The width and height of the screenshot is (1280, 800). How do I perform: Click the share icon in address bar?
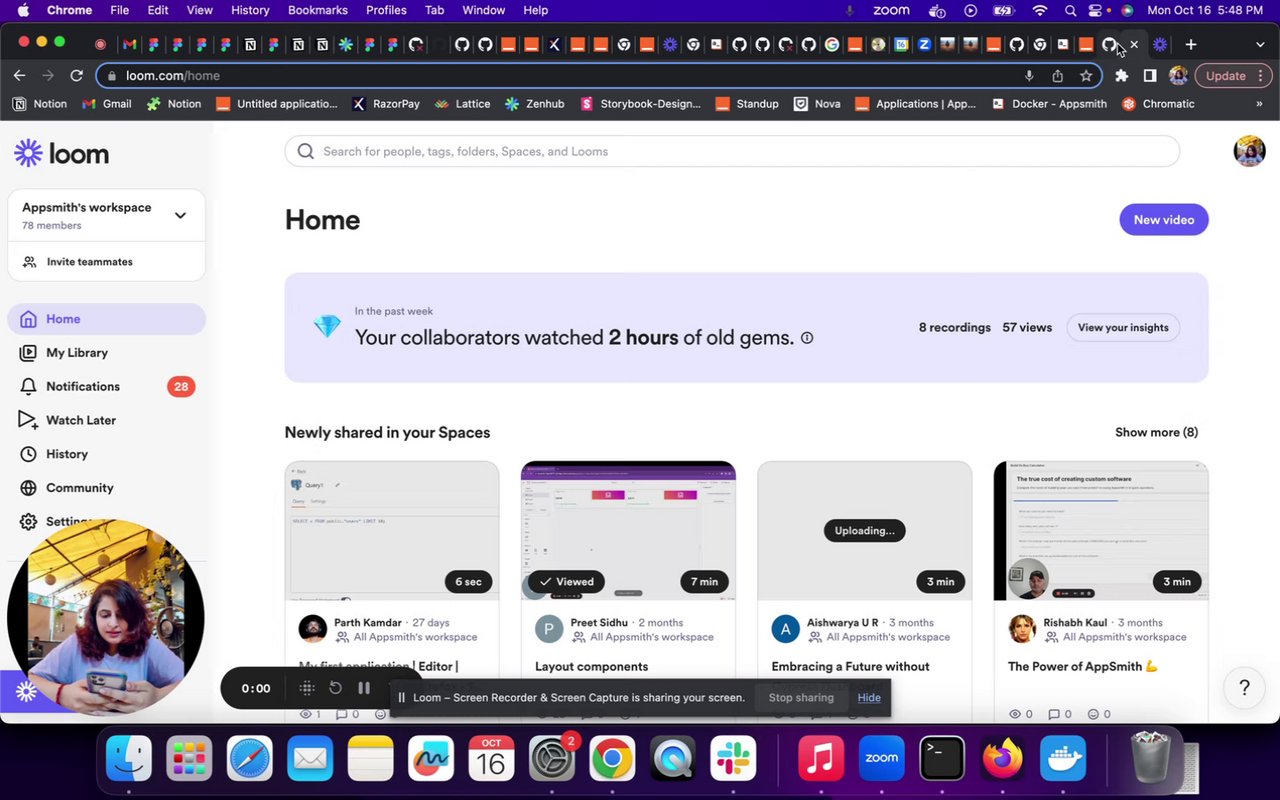point(1057,76)
